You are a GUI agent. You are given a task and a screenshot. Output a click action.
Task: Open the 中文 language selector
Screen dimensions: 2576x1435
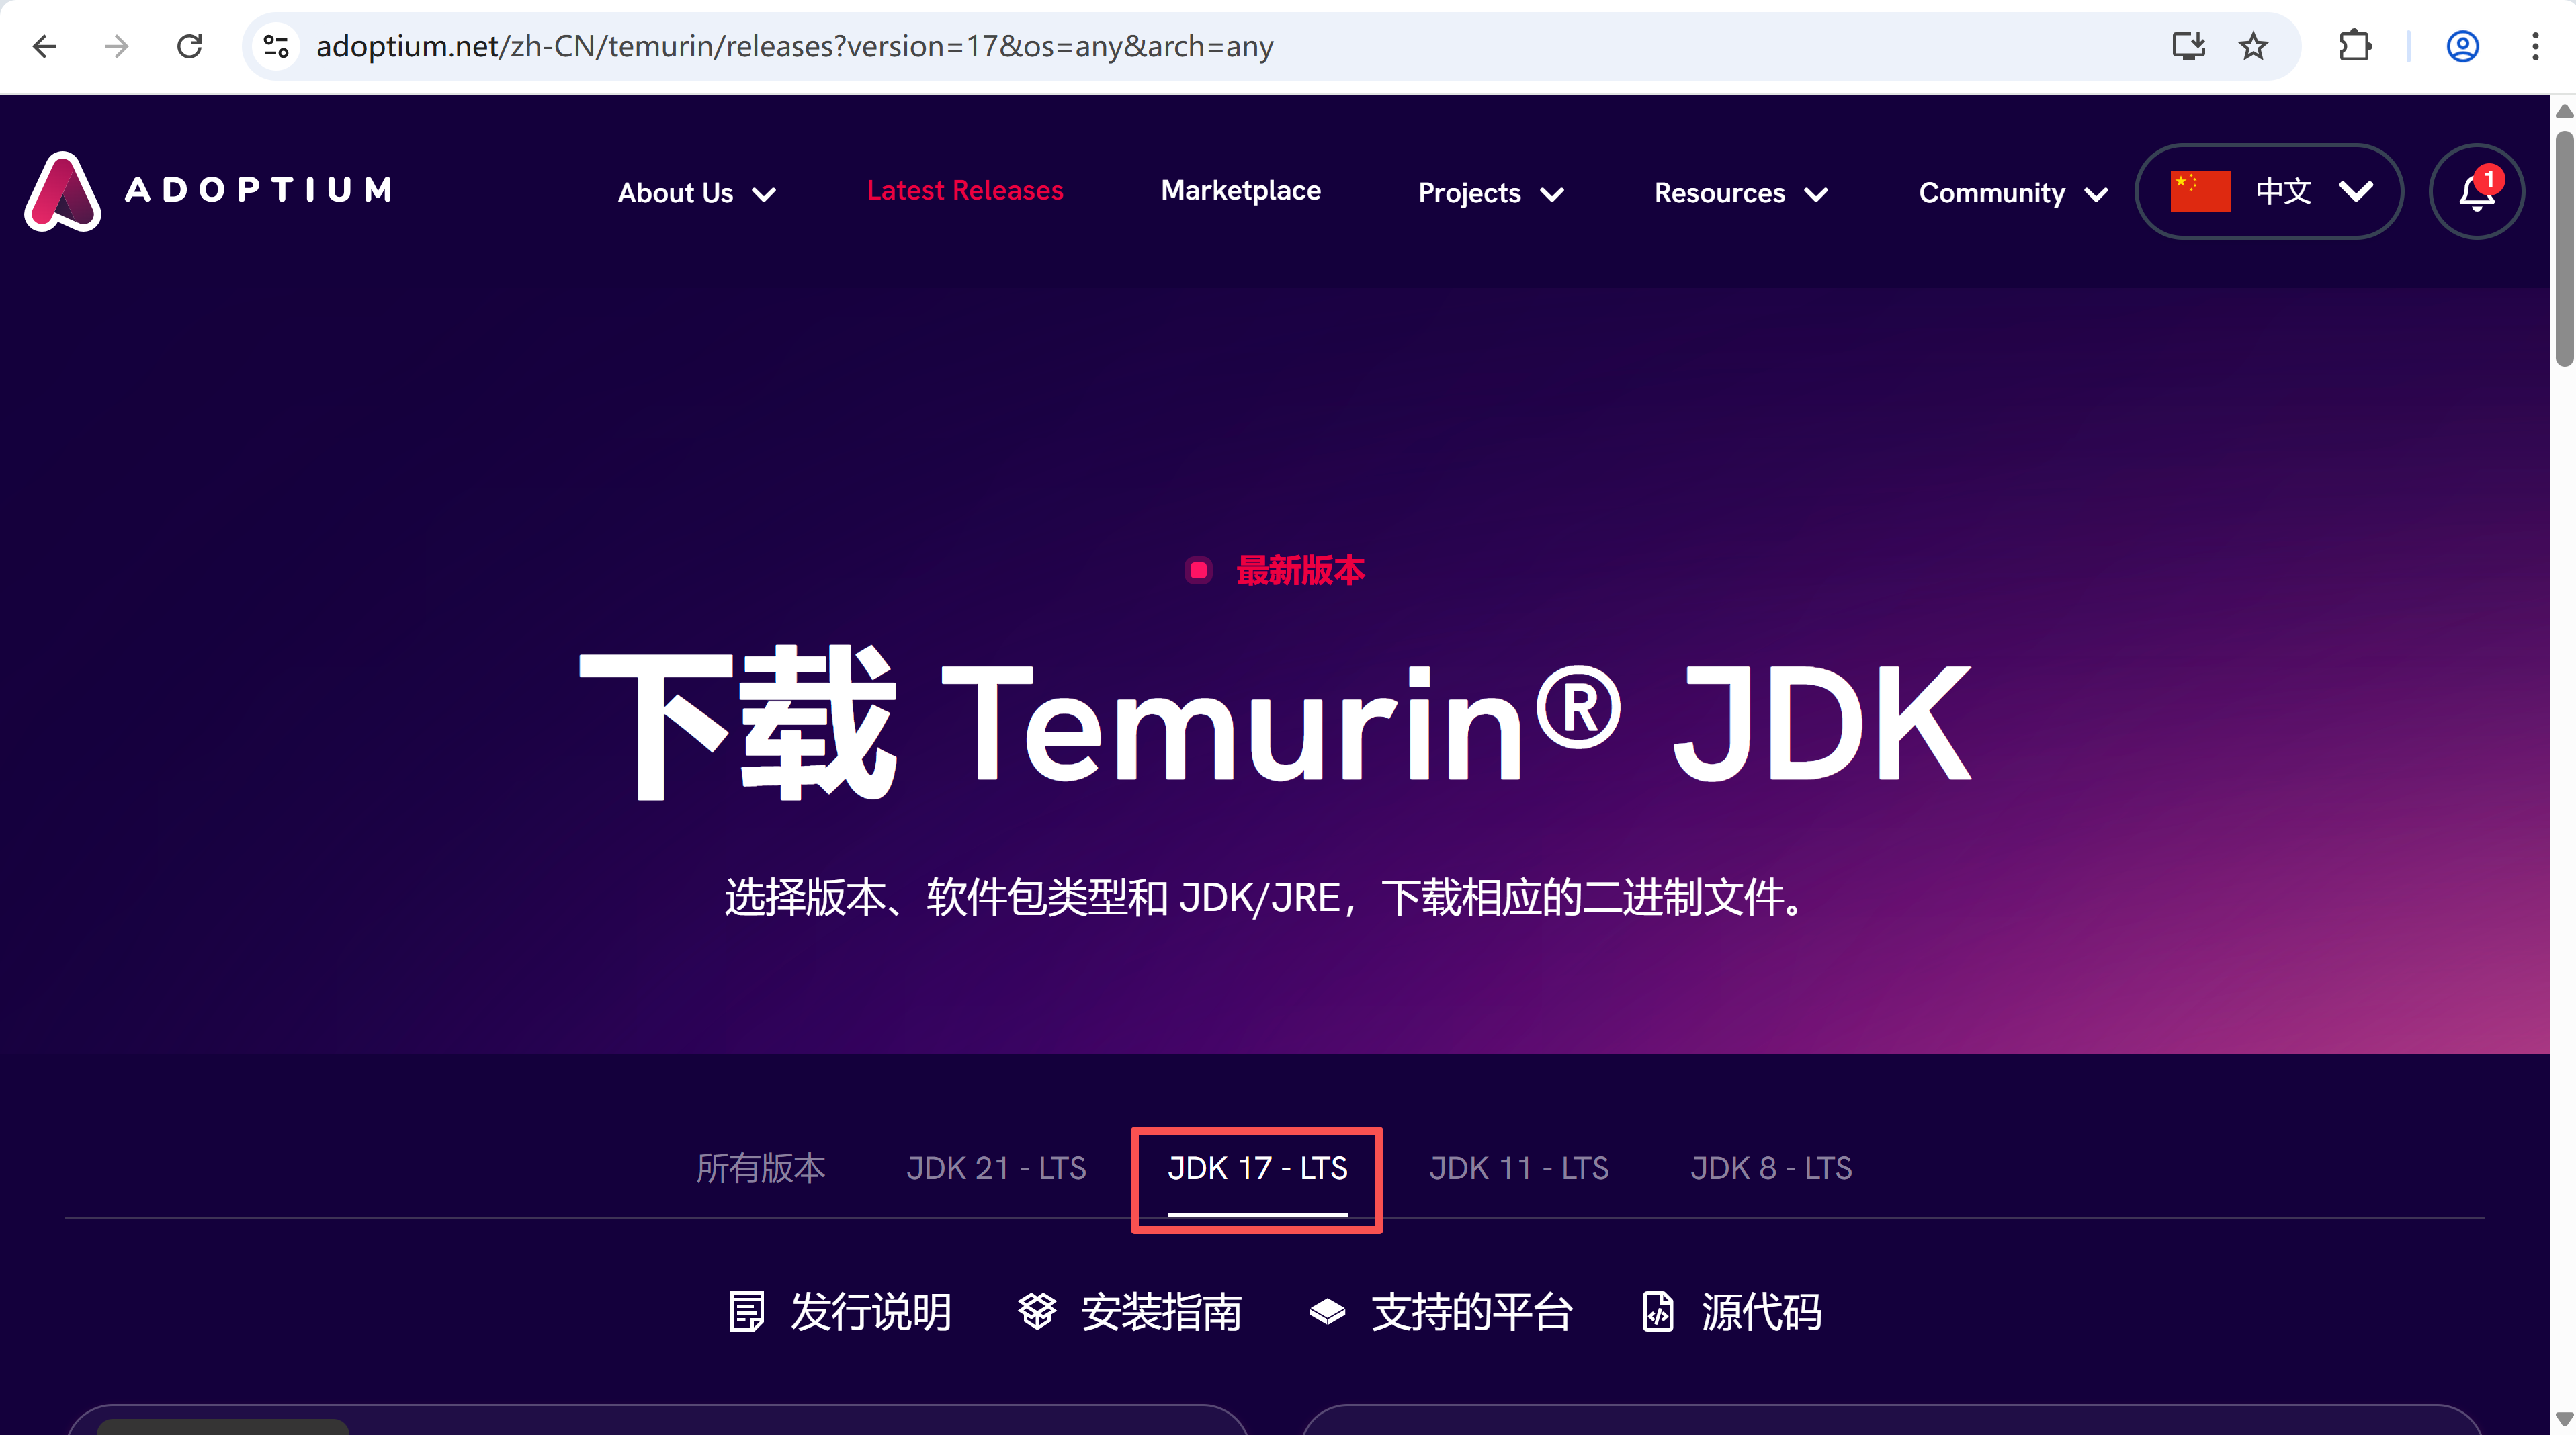point(2269,191)
